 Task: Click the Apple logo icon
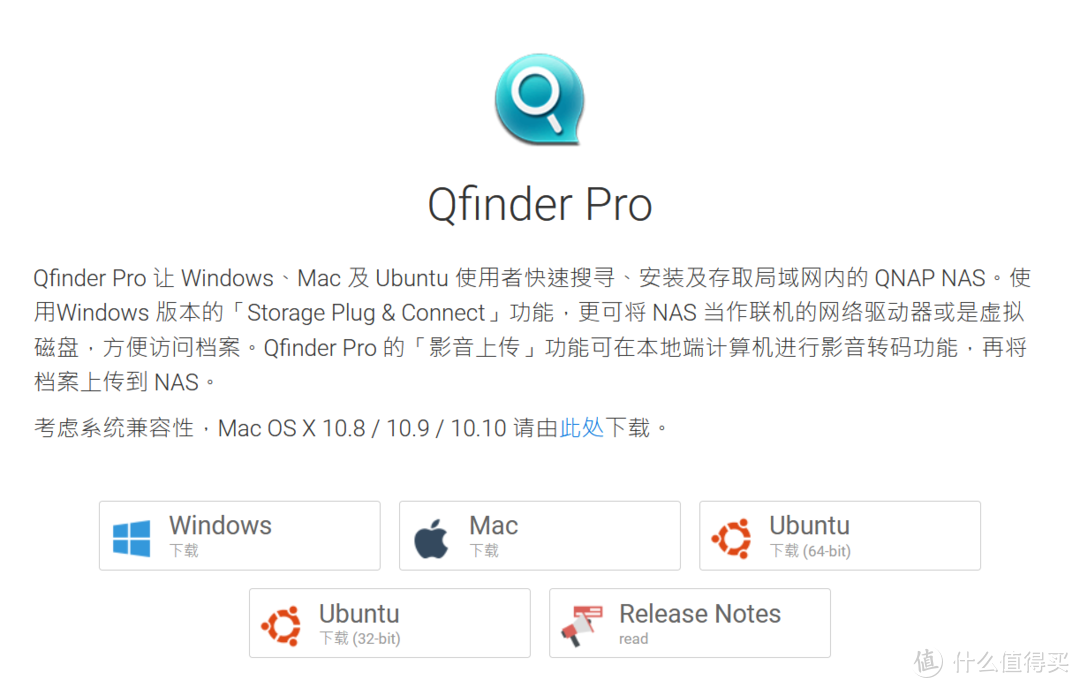(431, 538)
